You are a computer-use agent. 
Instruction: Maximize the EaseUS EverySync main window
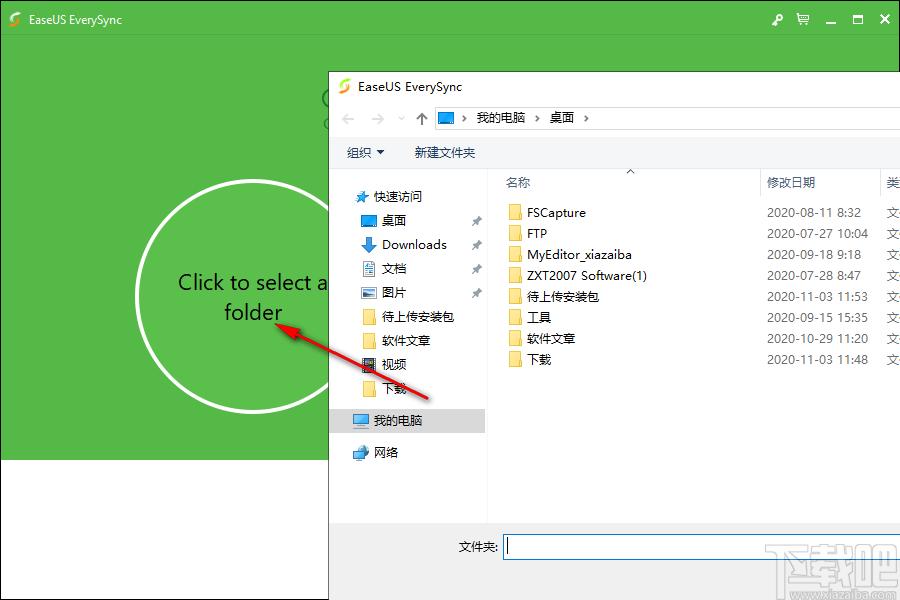(858, 20)
